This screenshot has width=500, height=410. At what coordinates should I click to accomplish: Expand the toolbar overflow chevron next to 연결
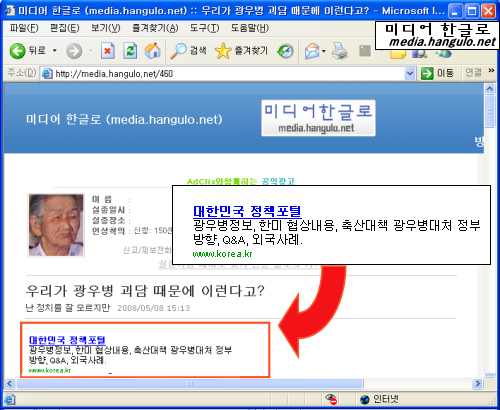pyautogui.click(x=491, y=70)
